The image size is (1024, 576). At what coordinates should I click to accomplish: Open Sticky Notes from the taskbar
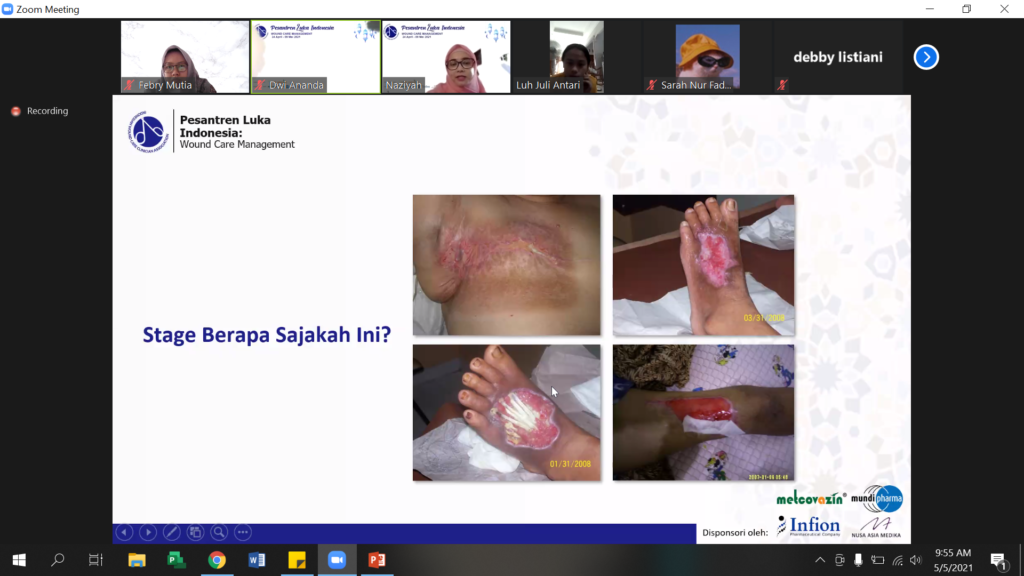point(296,560)
